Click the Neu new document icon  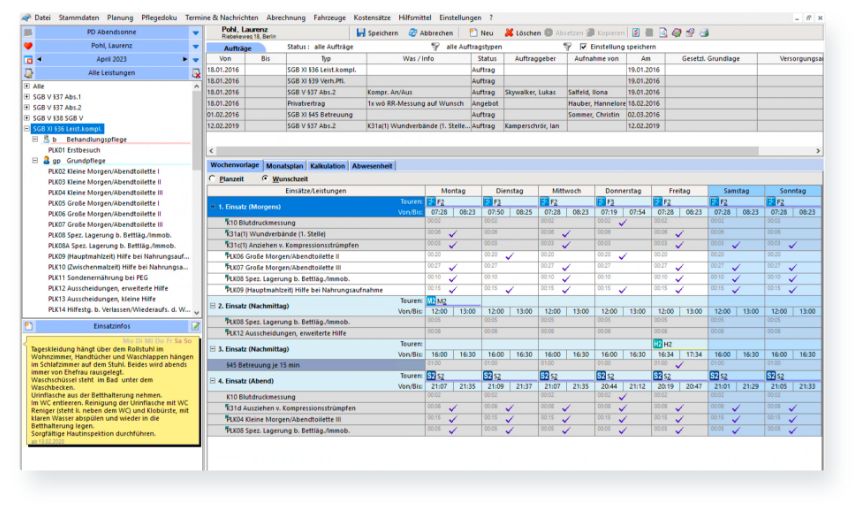click(474, 33)
